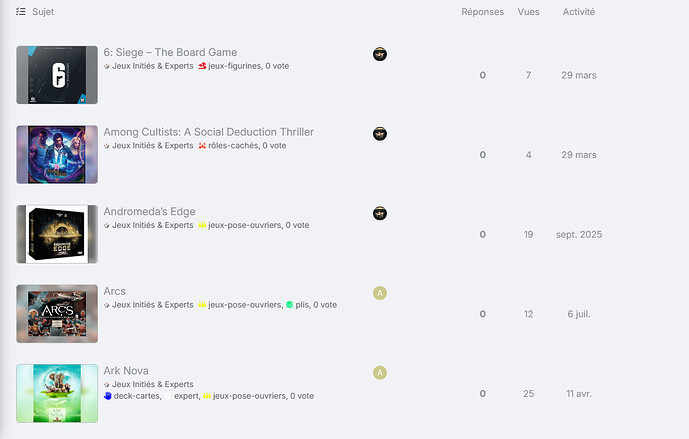Click the 'A' avatar on Arcs row

coord(380,293)
